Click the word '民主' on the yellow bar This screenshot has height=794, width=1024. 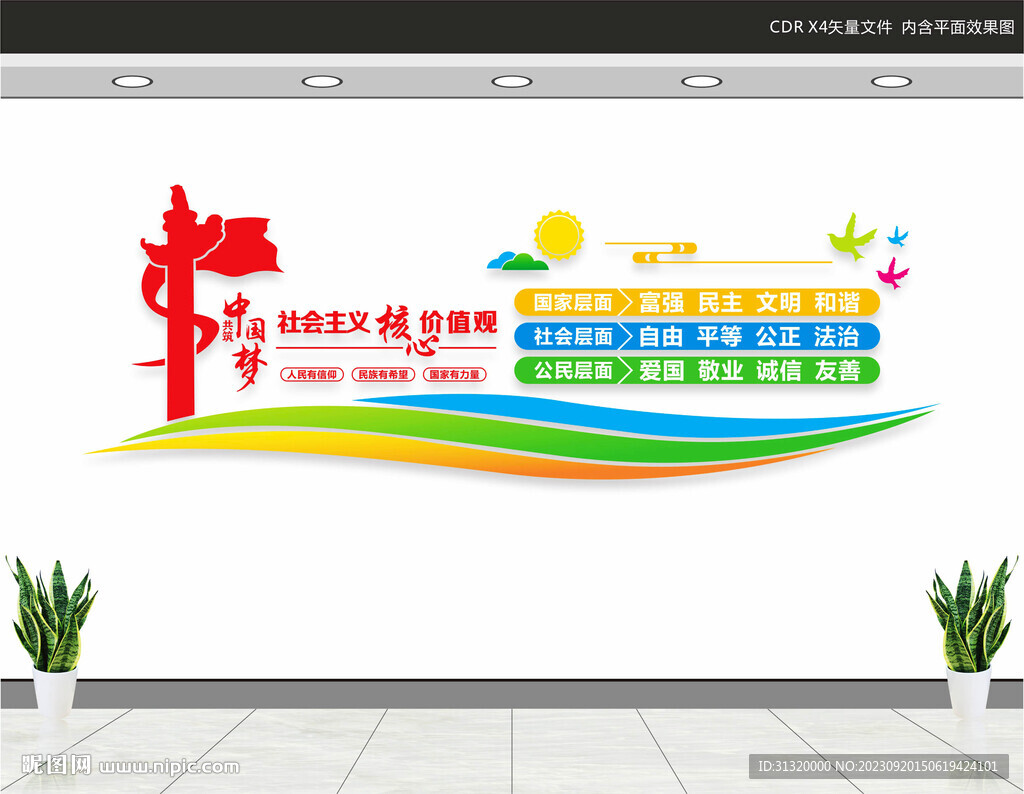click(720, 302)
